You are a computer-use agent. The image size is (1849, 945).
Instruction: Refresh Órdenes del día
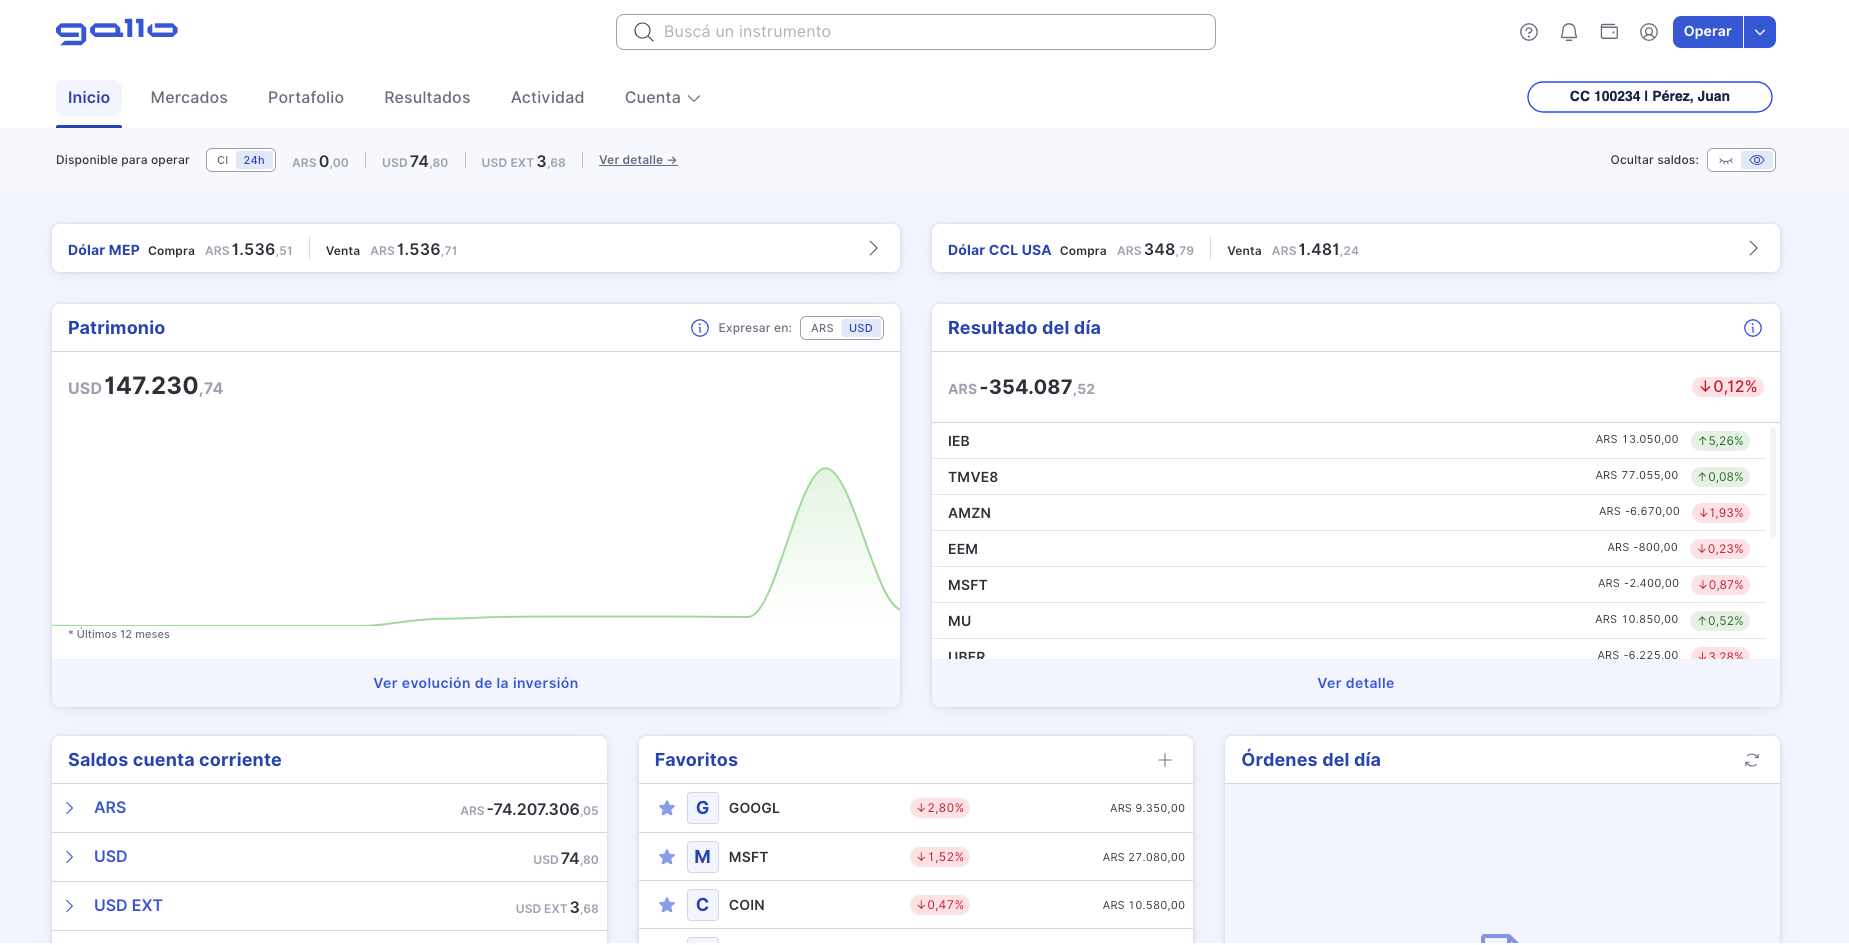pyautogui.click(x=1752, y=760)
